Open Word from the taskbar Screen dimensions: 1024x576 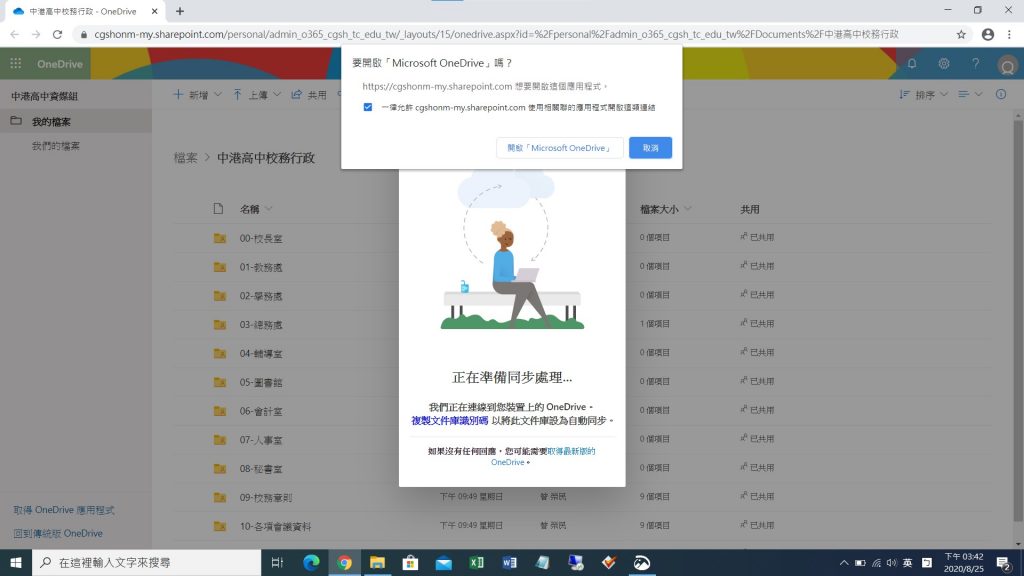coord(510,562)
